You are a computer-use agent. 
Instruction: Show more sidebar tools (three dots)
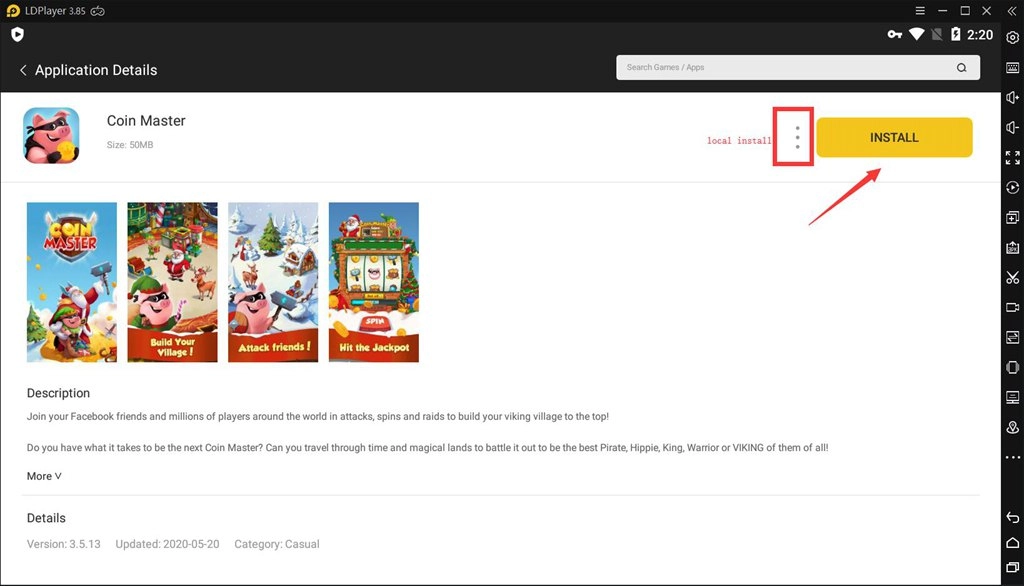click(1012, 457)
